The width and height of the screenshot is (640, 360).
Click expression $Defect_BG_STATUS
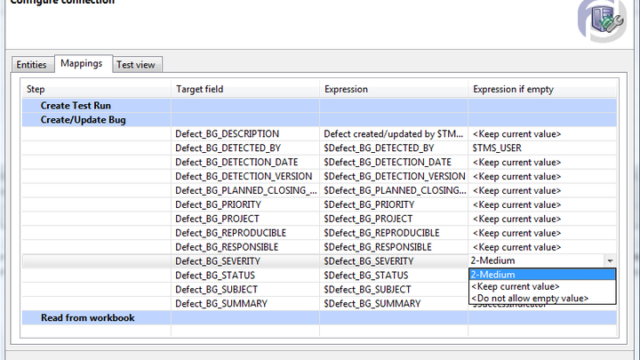point(366,275)
